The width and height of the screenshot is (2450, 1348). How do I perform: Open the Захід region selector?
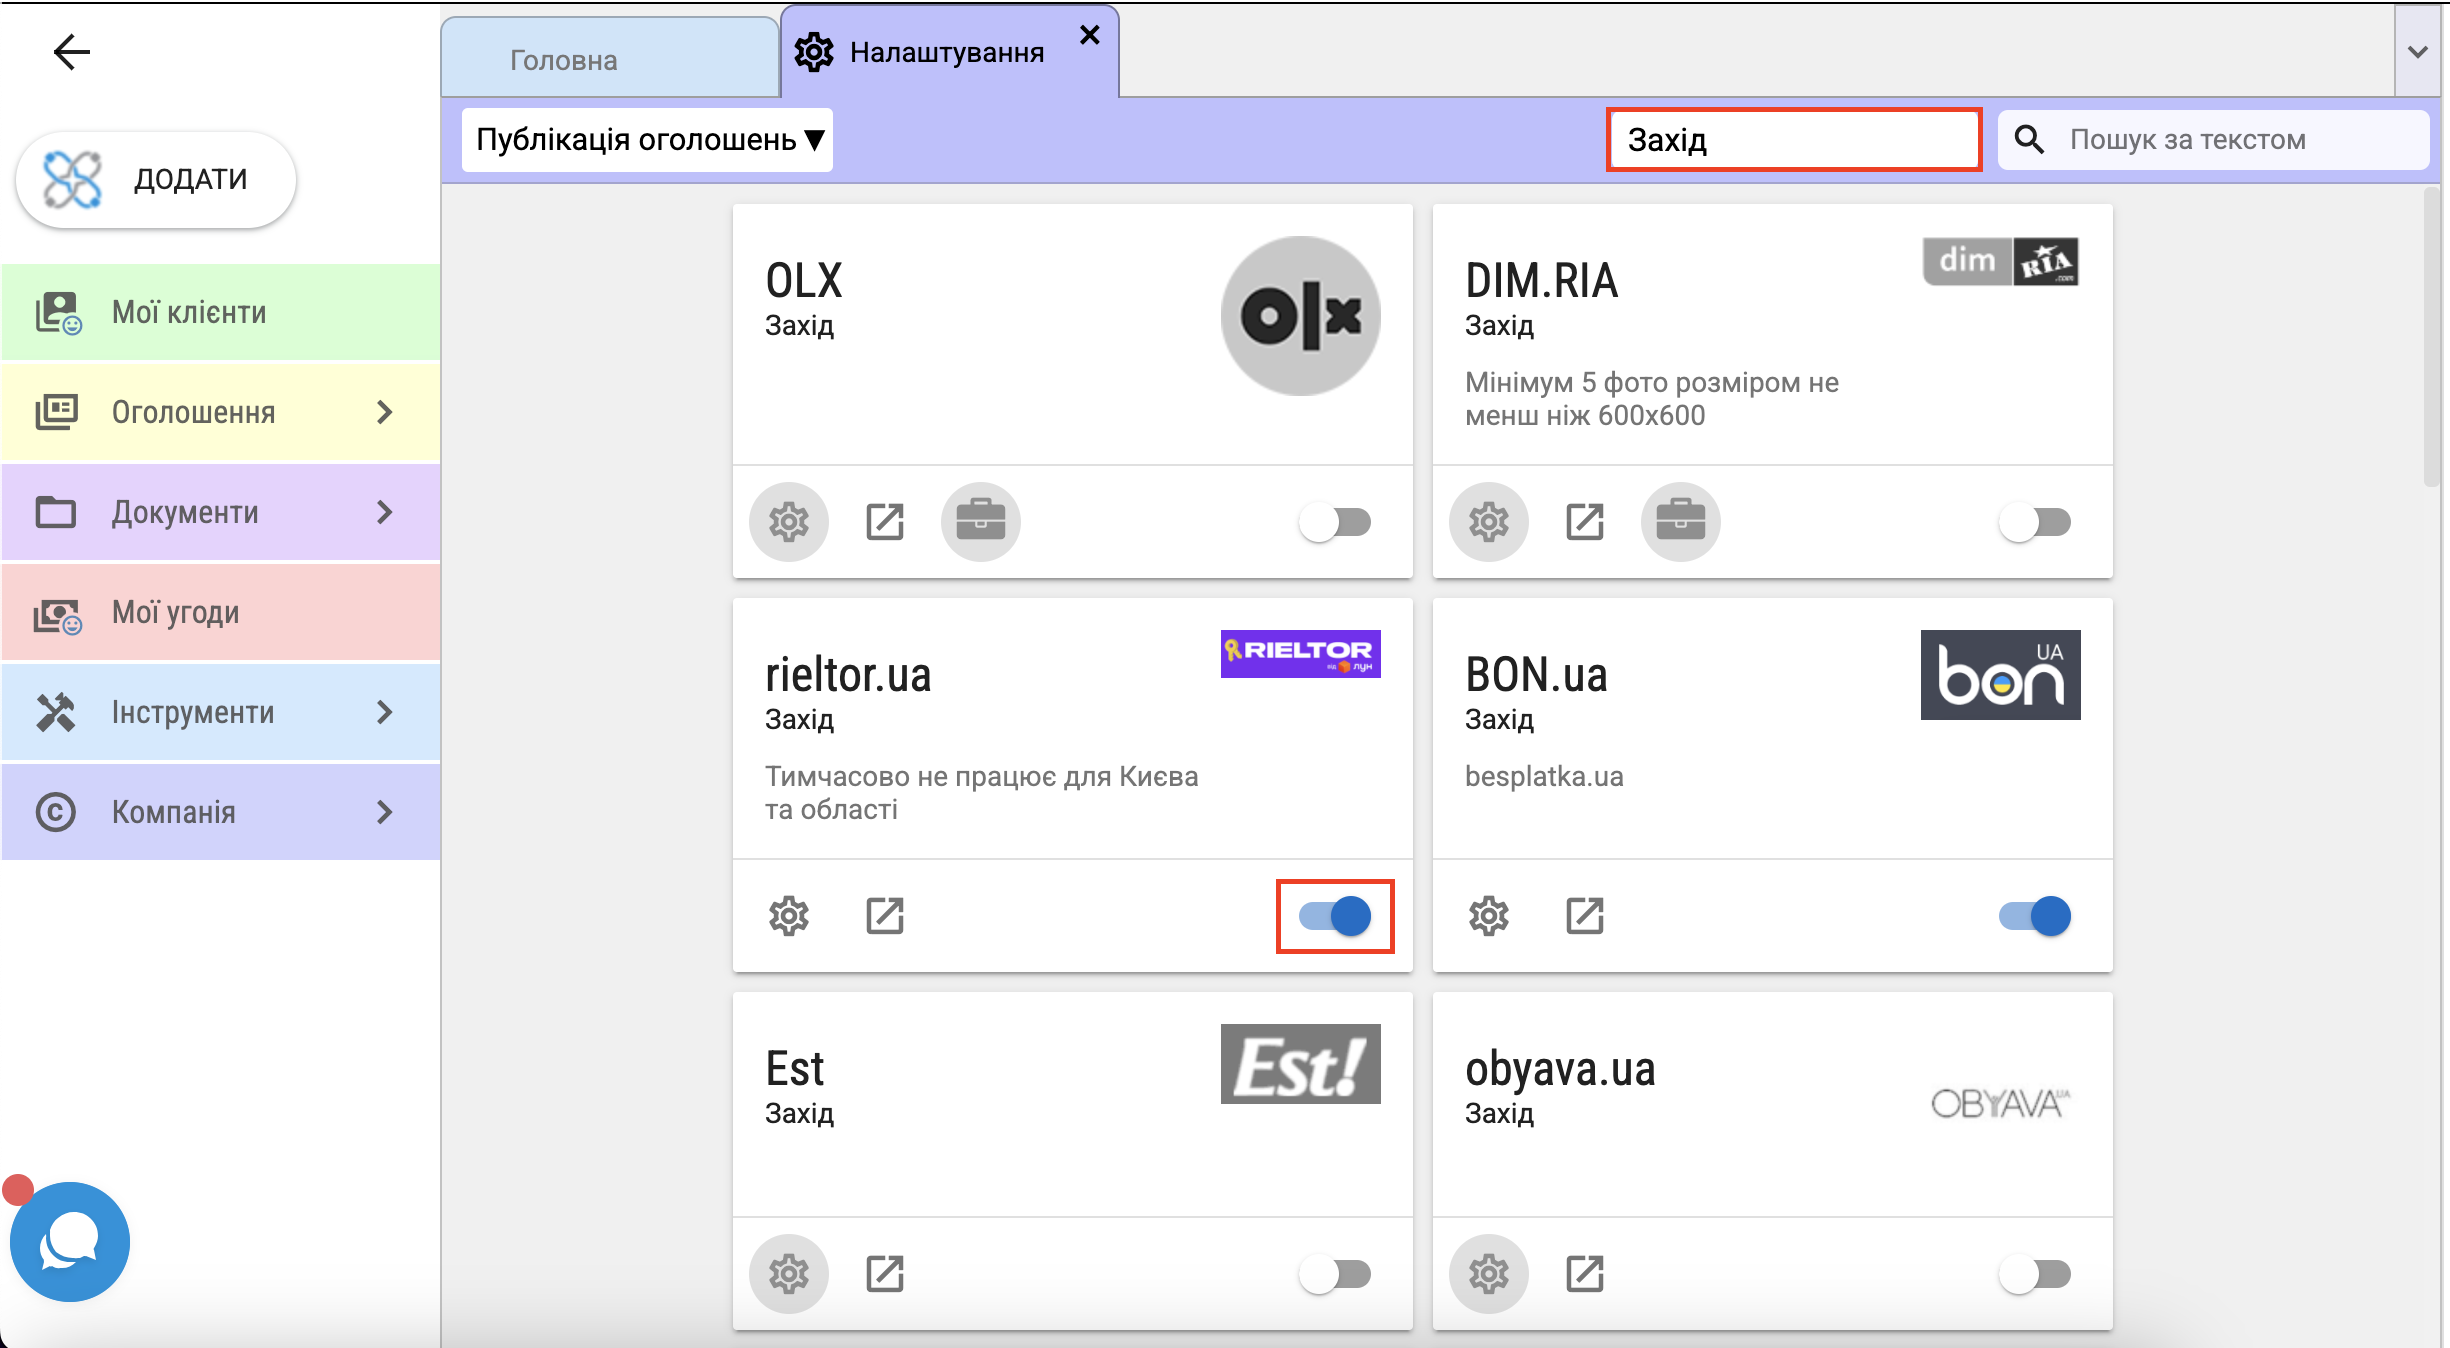tap(1794, 140)
